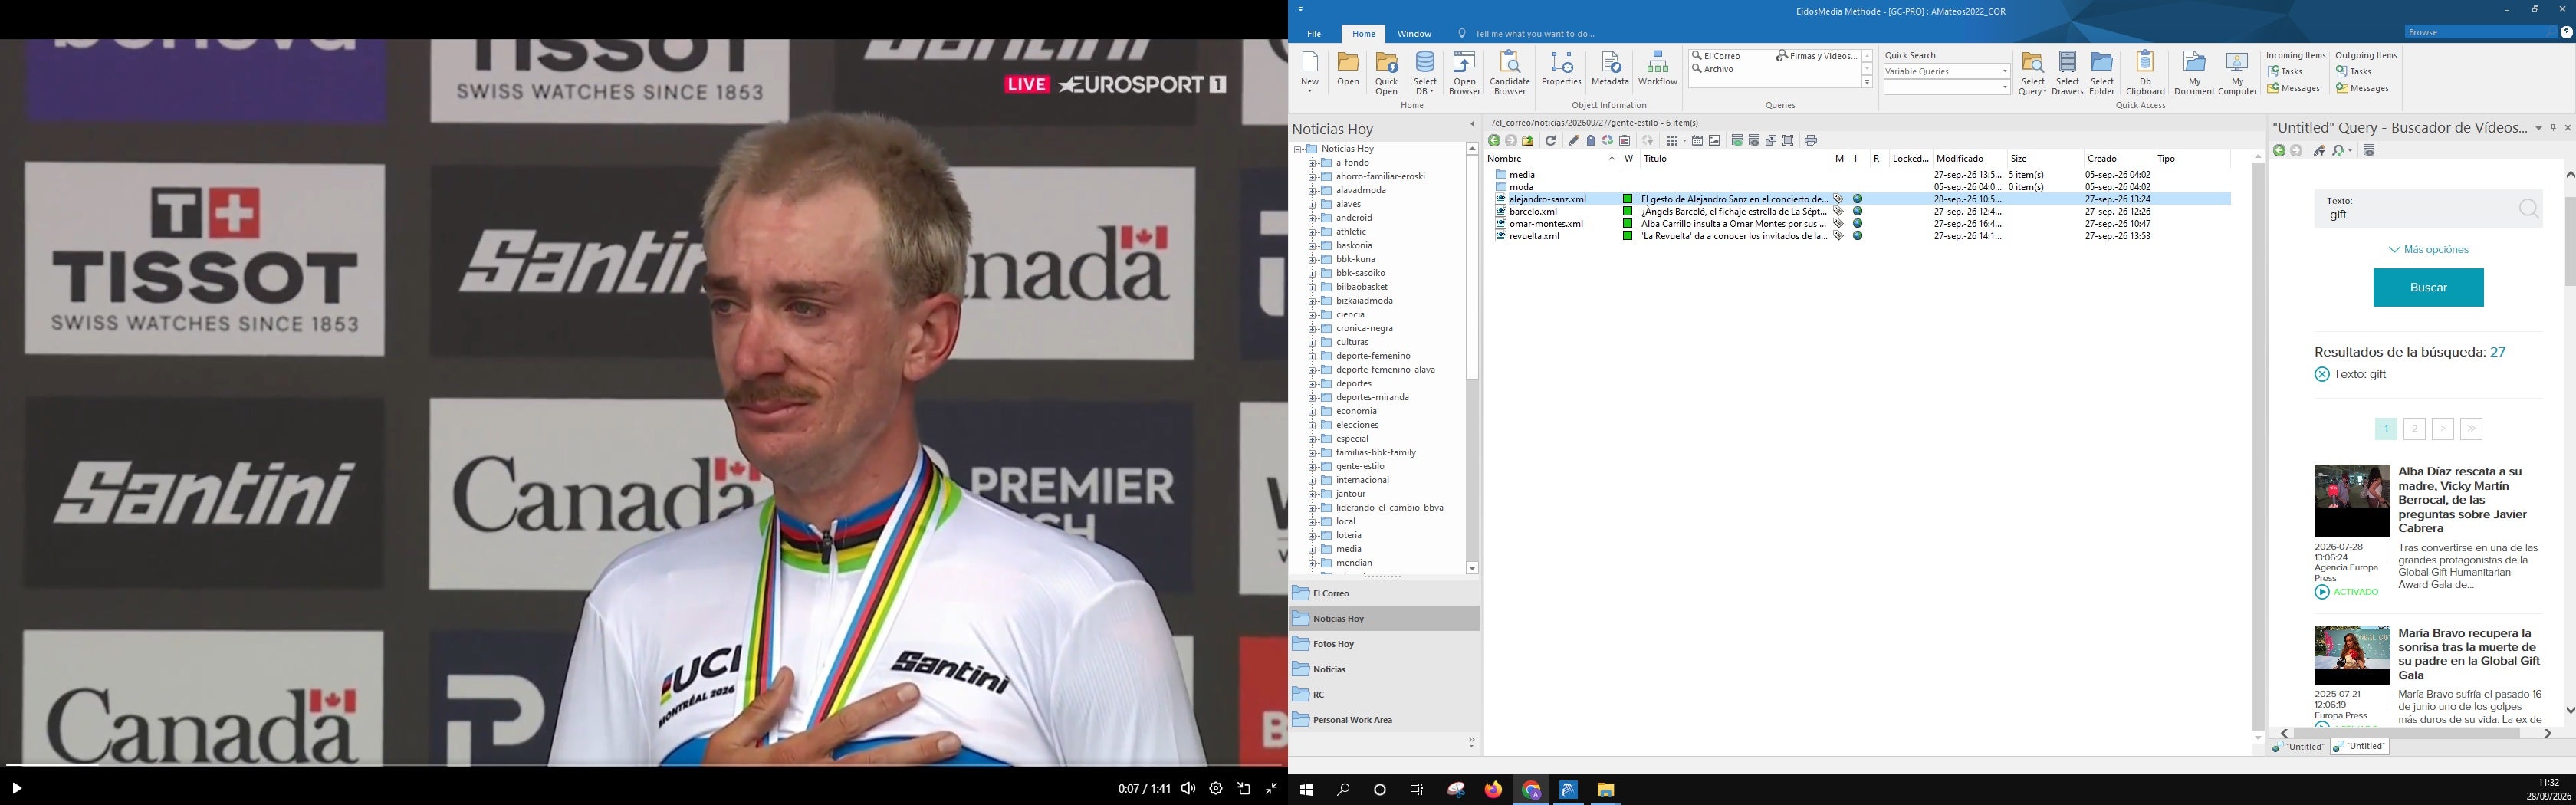Switch to the Window ribbon tab
Screen dimensions: 2576x805
(x=1414, y=34)
